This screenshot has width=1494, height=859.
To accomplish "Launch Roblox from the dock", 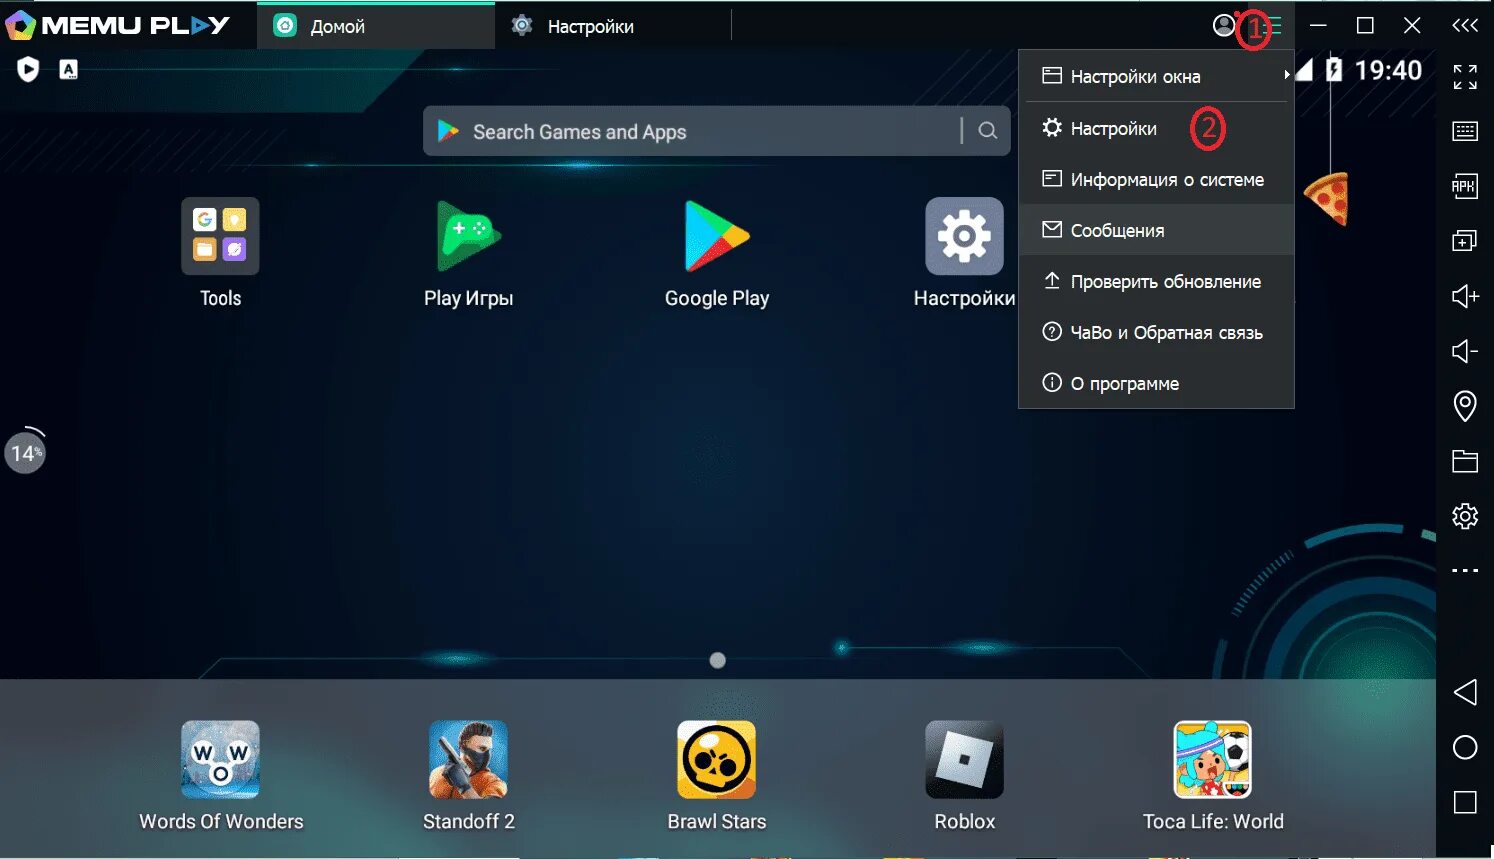I will point(964,760).
